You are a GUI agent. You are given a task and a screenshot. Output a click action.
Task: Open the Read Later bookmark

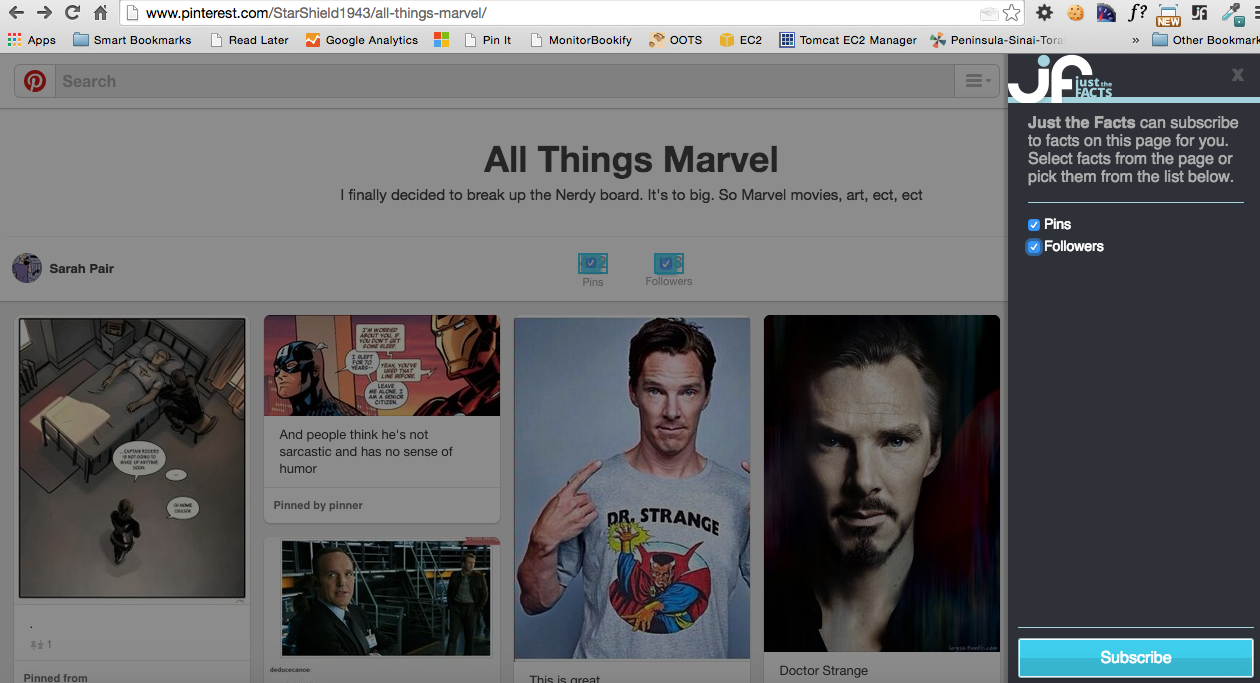click(x=249, y=40)
